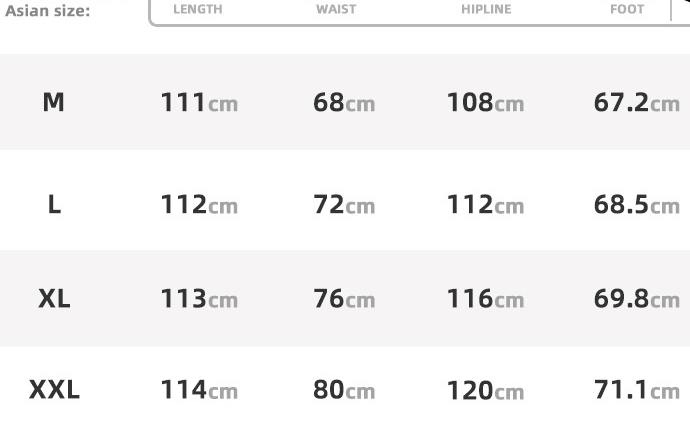
Task: Click the LENGTH column header
Action: click(197, 10)
